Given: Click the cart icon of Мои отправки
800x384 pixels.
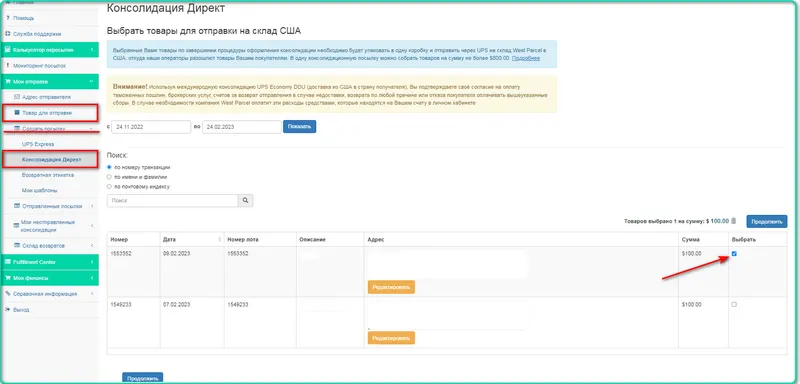Looking at the screenshot, I should coord(8,82).
